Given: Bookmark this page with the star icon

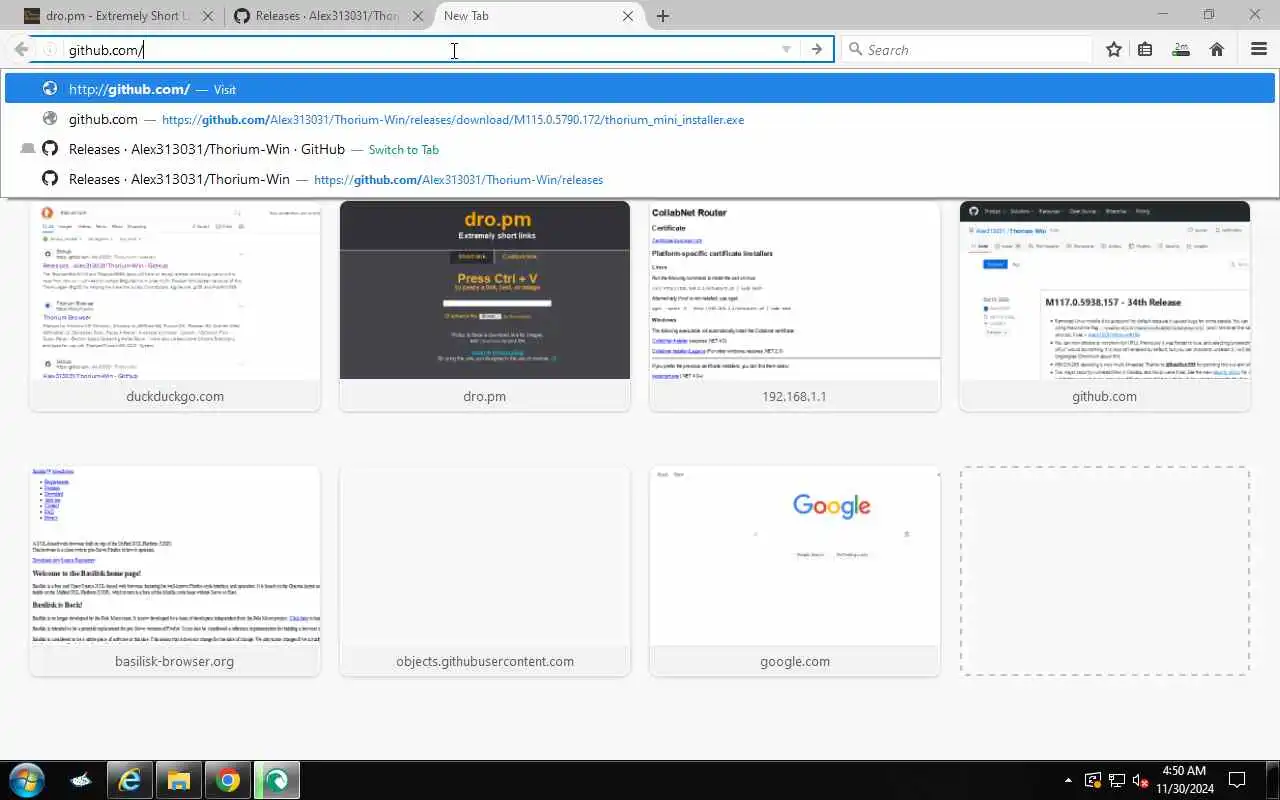Looking at the screenshot, I should (1114, 50).
